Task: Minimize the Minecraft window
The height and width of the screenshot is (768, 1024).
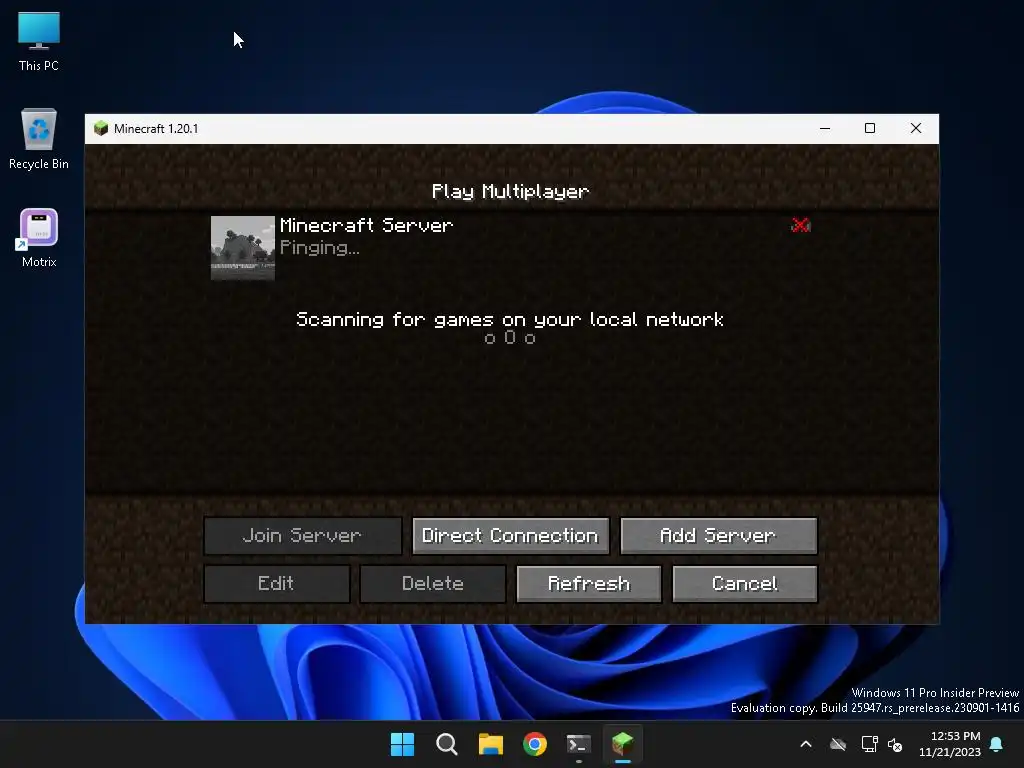Action: [x=825, y=128]
